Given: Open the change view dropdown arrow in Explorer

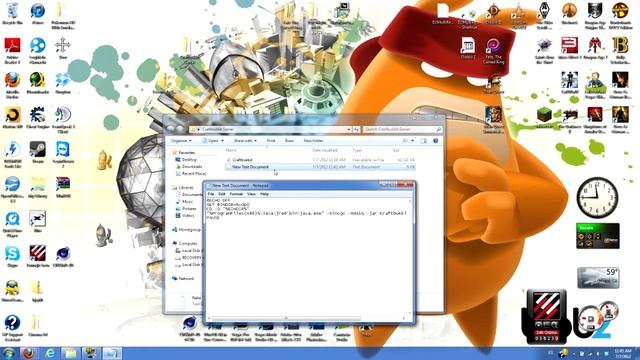Looking at the screenshot, I should point(412,141).
